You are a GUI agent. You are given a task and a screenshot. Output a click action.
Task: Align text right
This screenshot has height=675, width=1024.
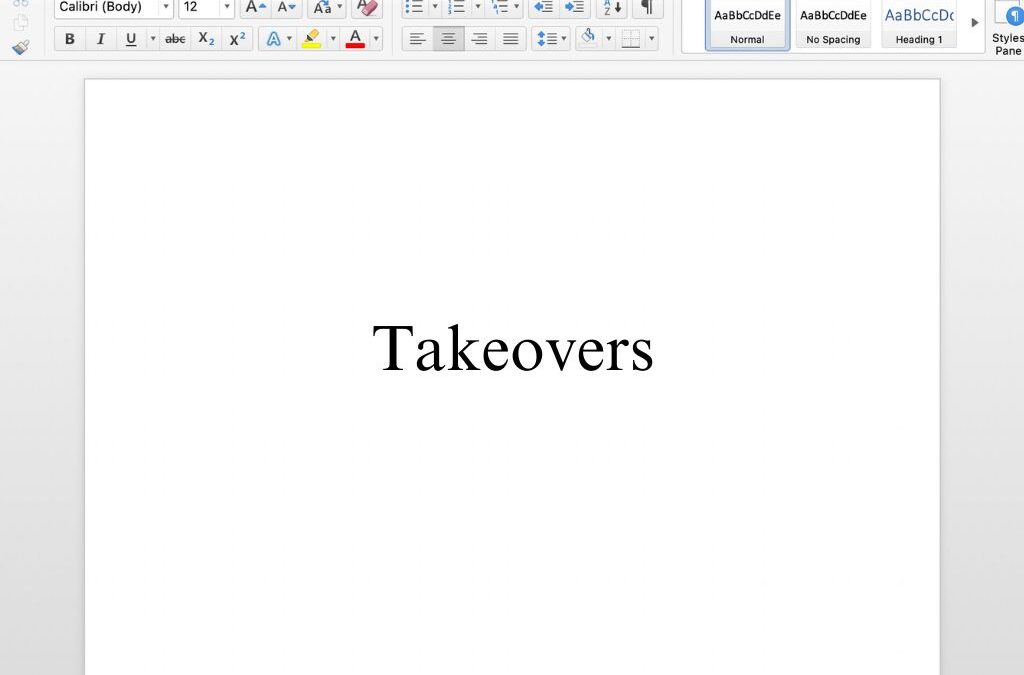(479, 39)
